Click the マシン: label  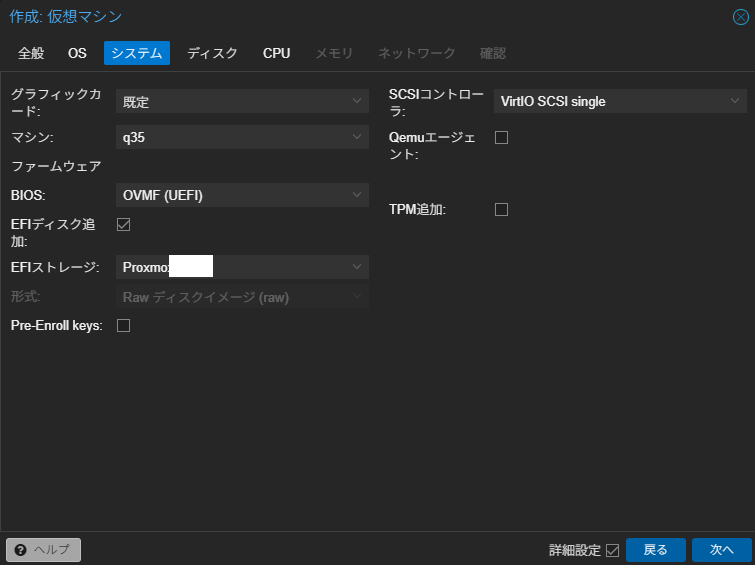[x=32, y=138]
